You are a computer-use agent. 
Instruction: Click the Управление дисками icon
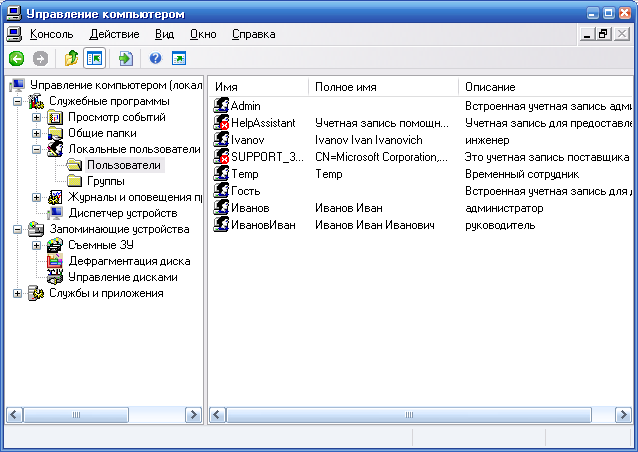pyautogui.click(x=55, y=277)
